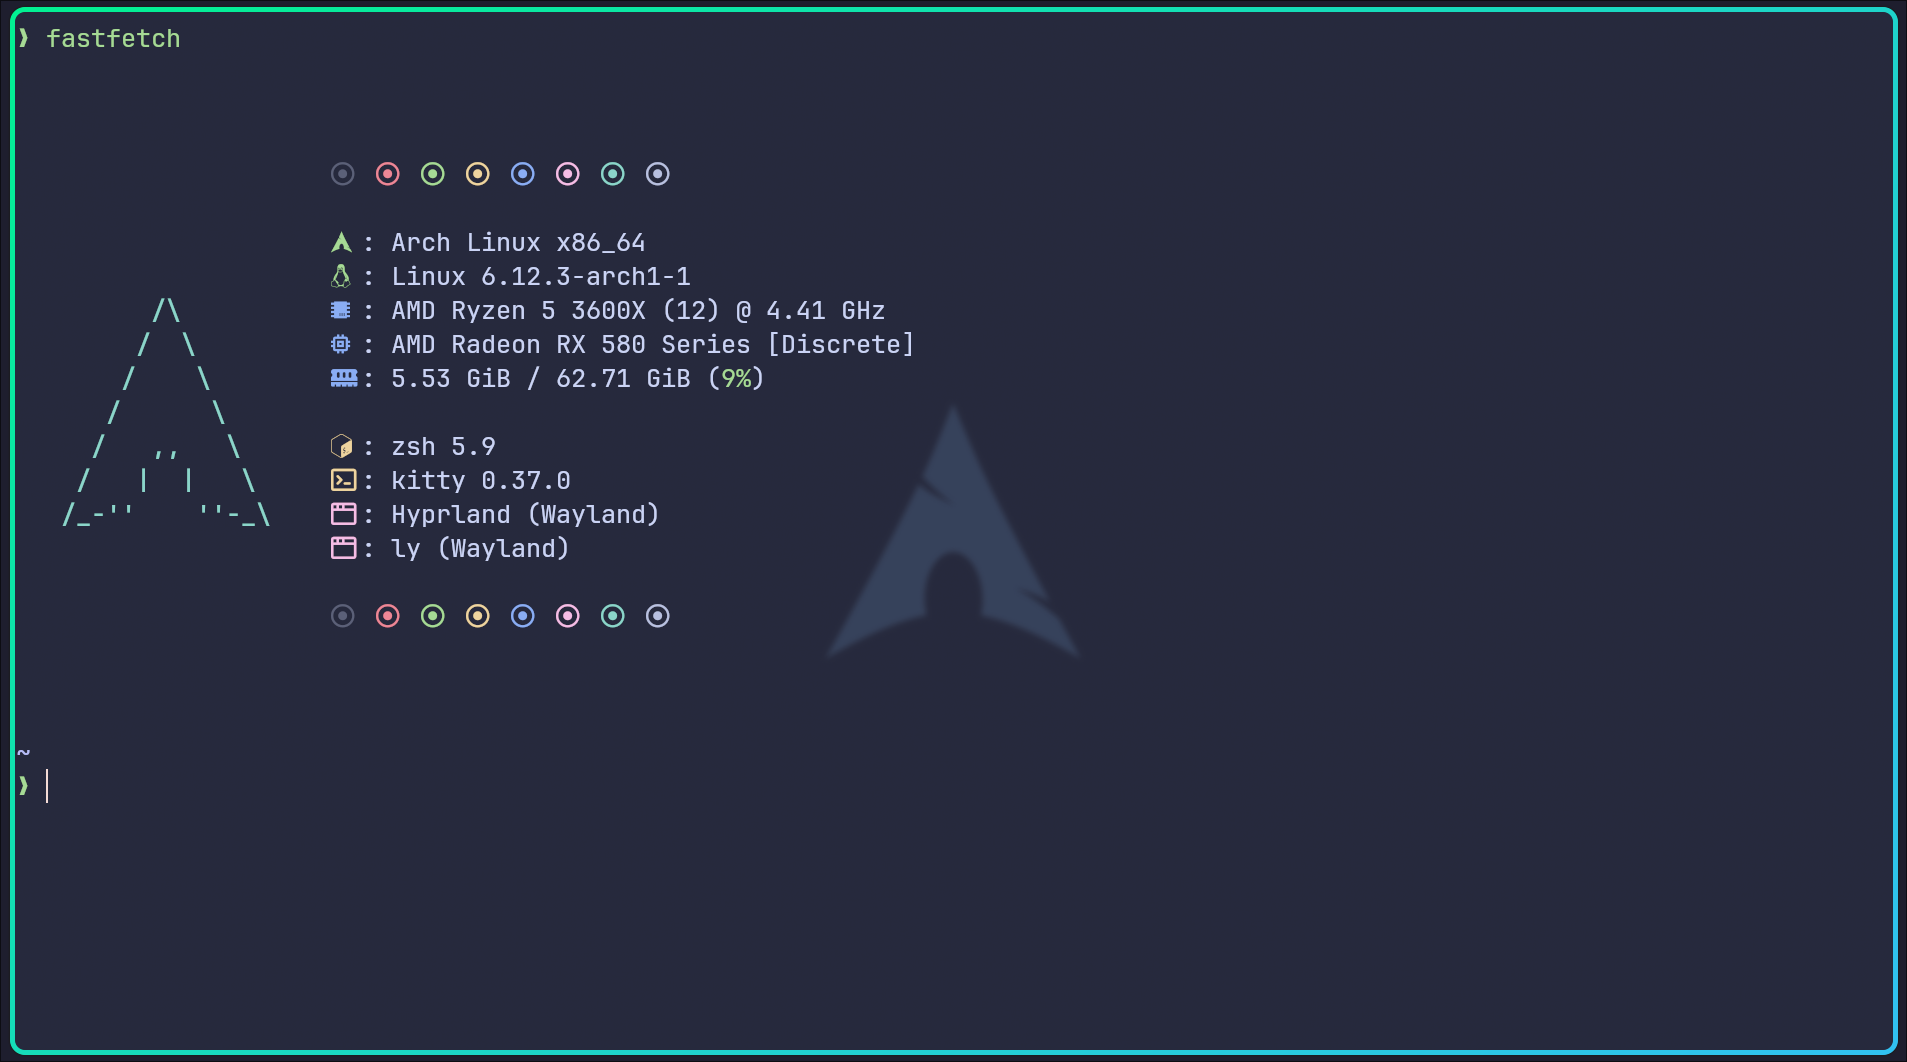Click the GPU icon beside AMD Radeon RX 580
The height and width of the screenshot is (1062, 1907).
[341, 344]
